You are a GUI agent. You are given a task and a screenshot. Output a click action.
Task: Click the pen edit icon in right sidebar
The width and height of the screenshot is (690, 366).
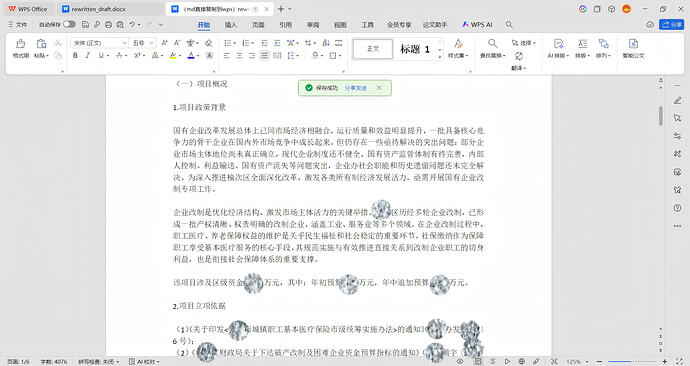tap(677, 101)
